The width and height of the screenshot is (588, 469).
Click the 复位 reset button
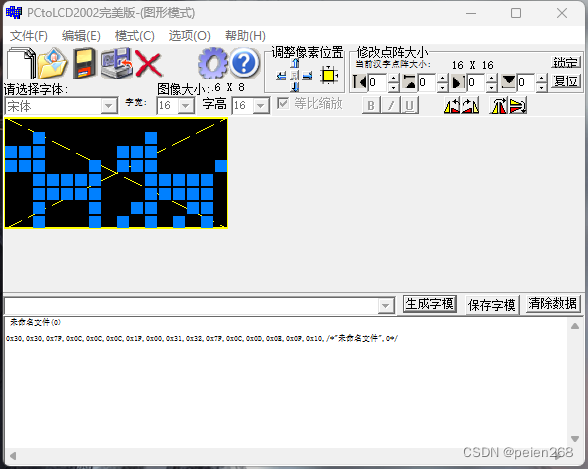point(566,81)
